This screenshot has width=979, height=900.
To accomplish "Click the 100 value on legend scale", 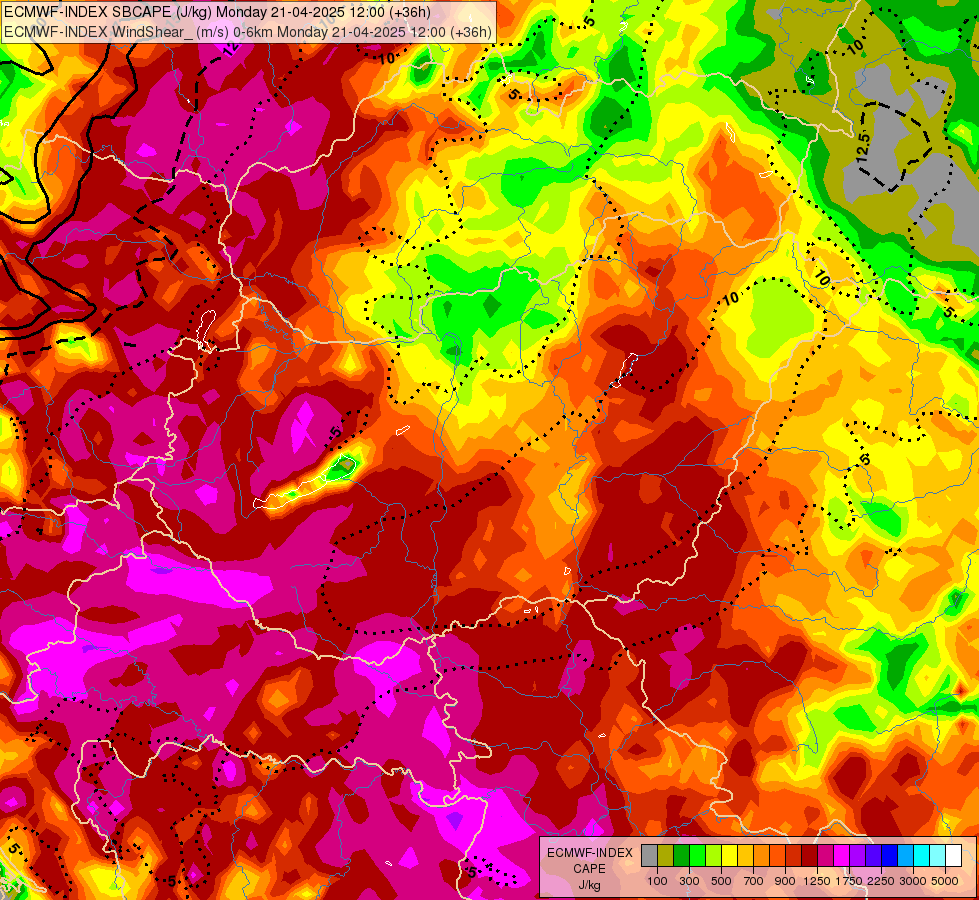I will [x=657, y=881].
